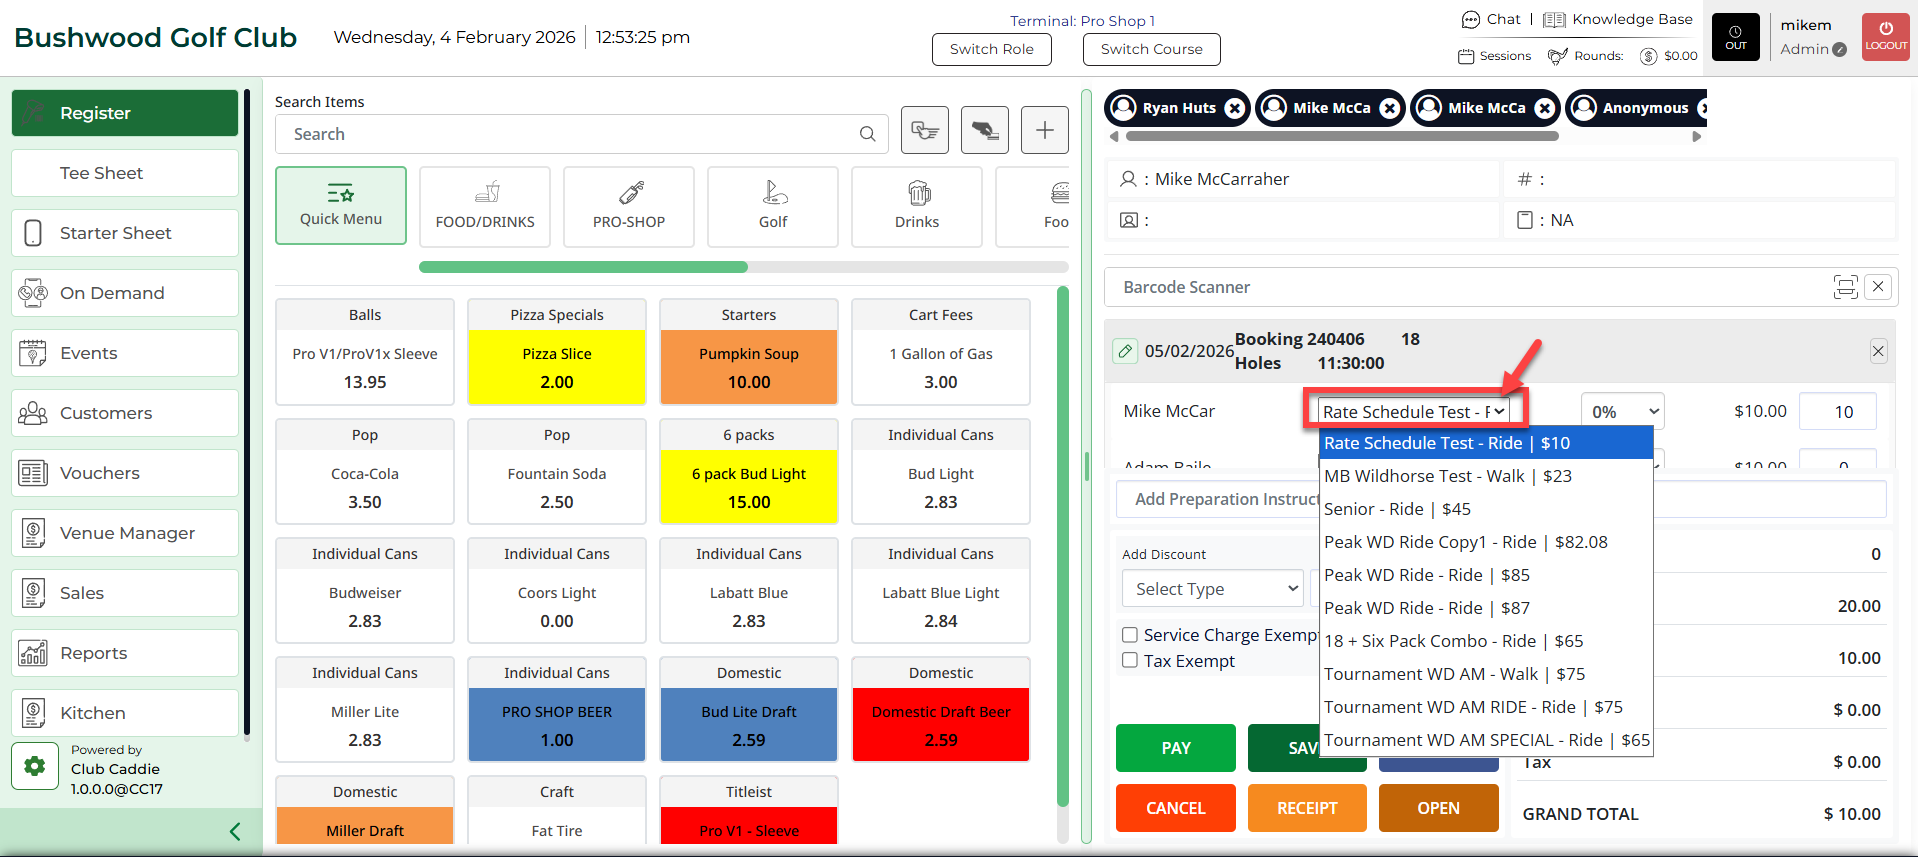Image resolution: width=1918 pixels, height=857 pixels.
Task: Open the Select Type discount dropdown
Action: (x=1212, y=589)
